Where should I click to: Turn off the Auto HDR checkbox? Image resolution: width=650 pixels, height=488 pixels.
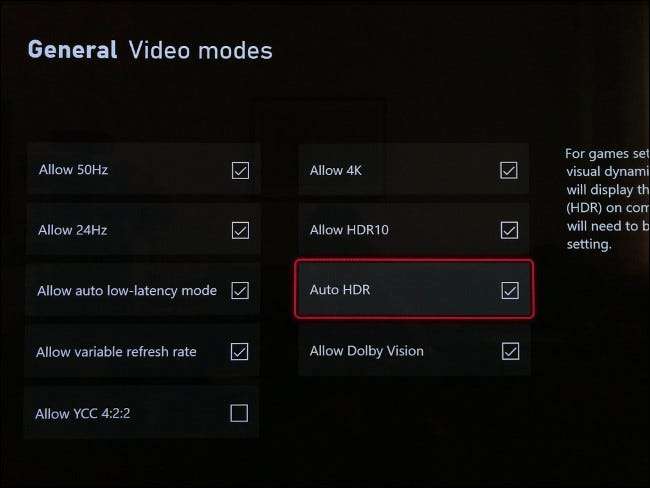pyautogui.click(x=510, y=290)
